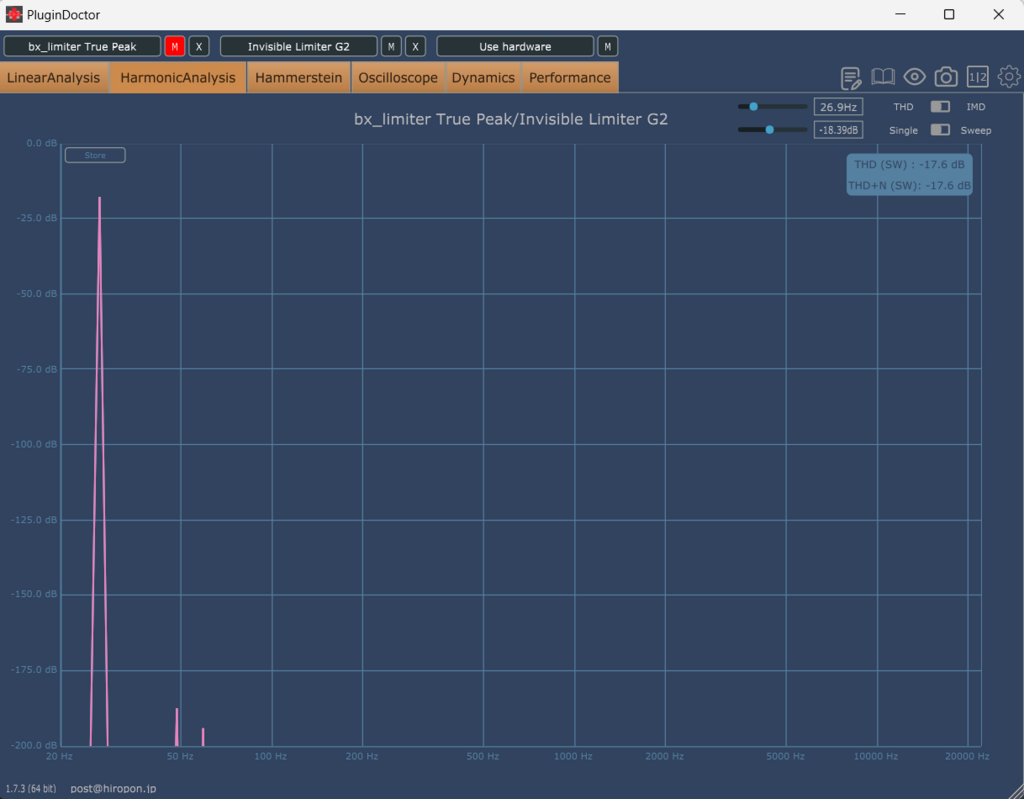Close the PluginDoctor window
The width and height of the screenshot is (1024, 799).
coord(999,14)
